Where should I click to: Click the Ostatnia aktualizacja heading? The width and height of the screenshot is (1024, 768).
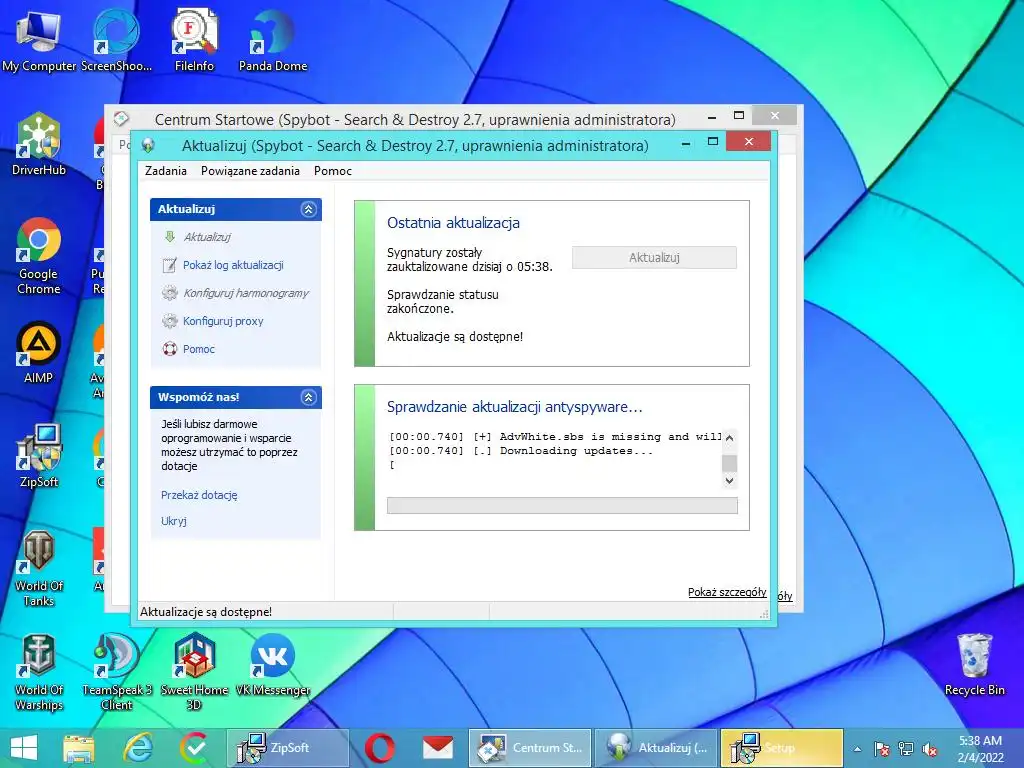(453, 223)
